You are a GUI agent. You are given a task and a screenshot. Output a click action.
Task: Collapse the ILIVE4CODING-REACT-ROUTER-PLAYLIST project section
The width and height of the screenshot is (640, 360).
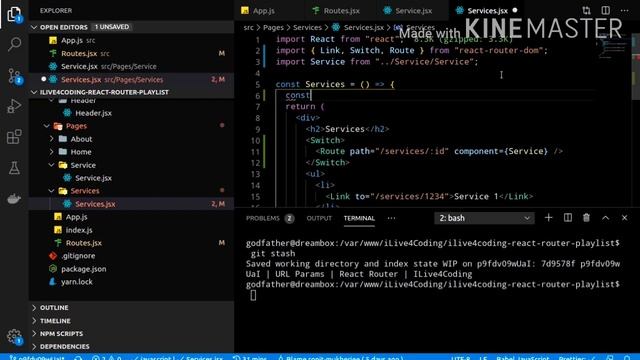pyautogui.click(x=34, y=92)
